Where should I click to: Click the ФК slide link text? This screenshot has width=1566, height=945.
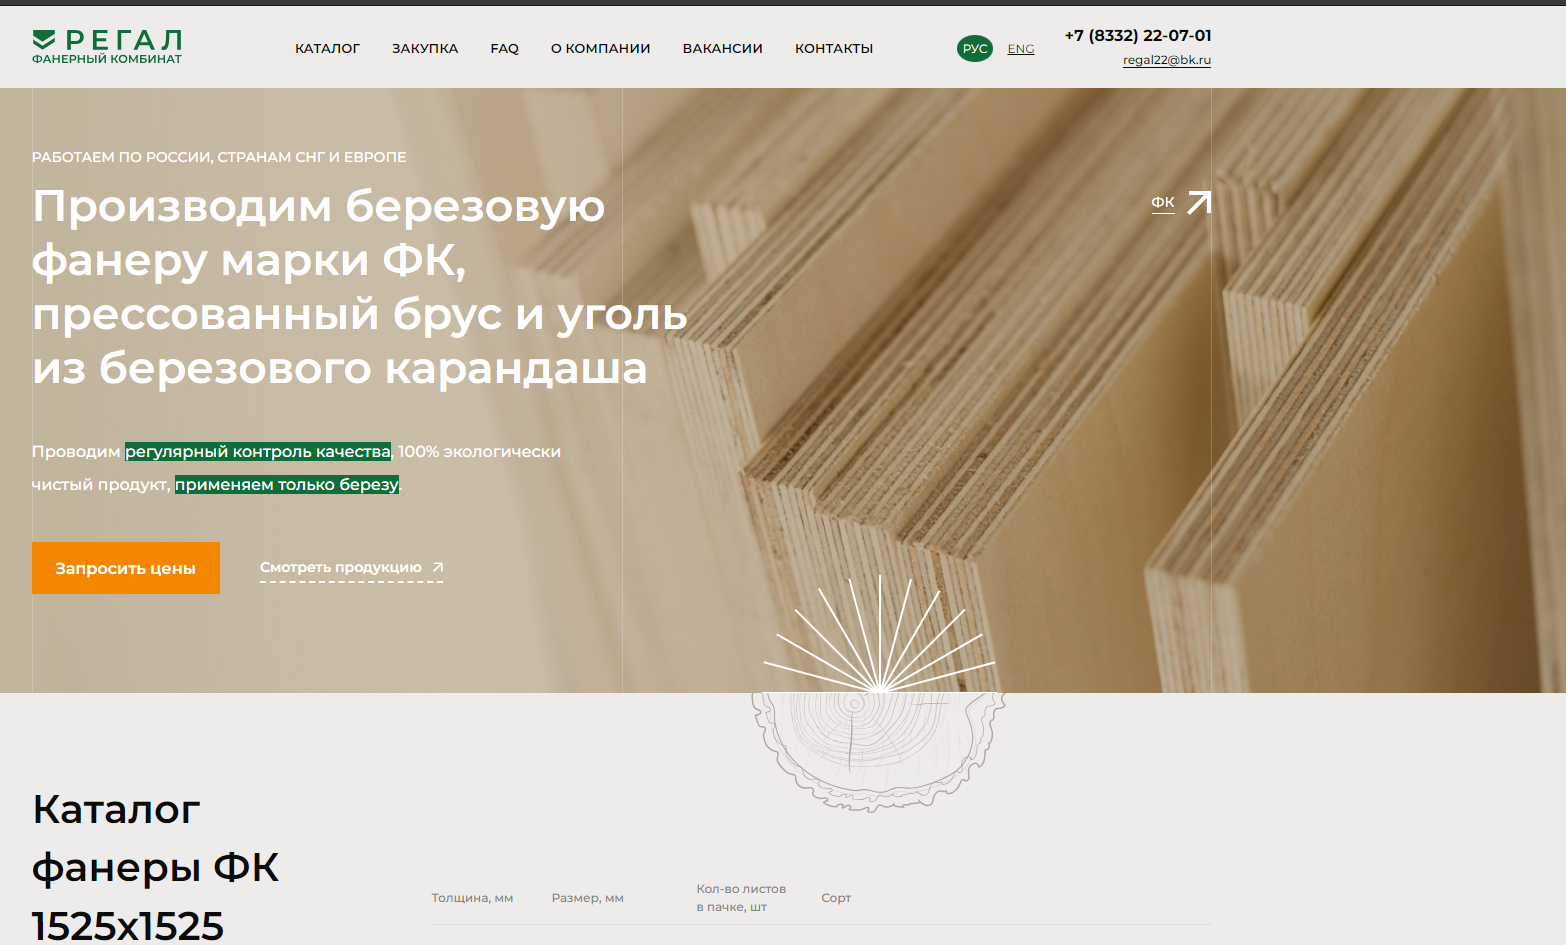click(x=1162, y=202)
